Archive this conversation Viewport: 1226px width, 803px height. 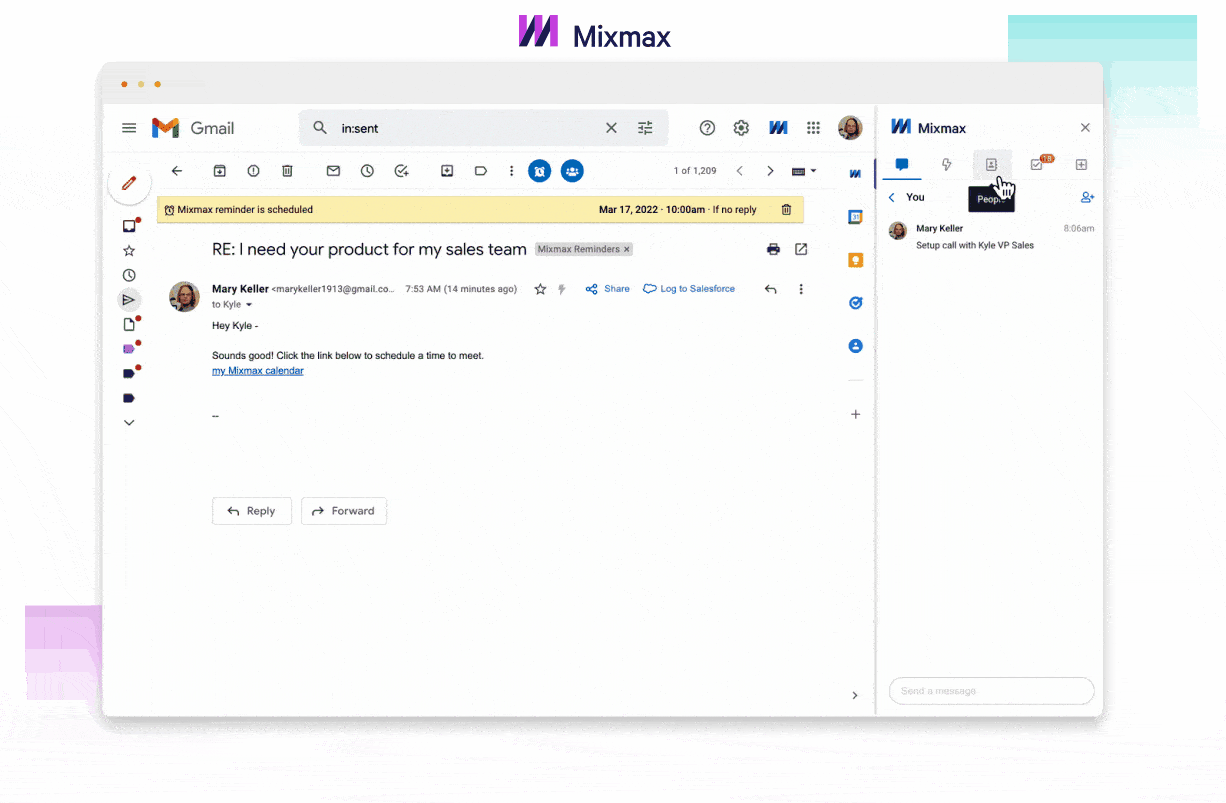(x=220, y=171)
